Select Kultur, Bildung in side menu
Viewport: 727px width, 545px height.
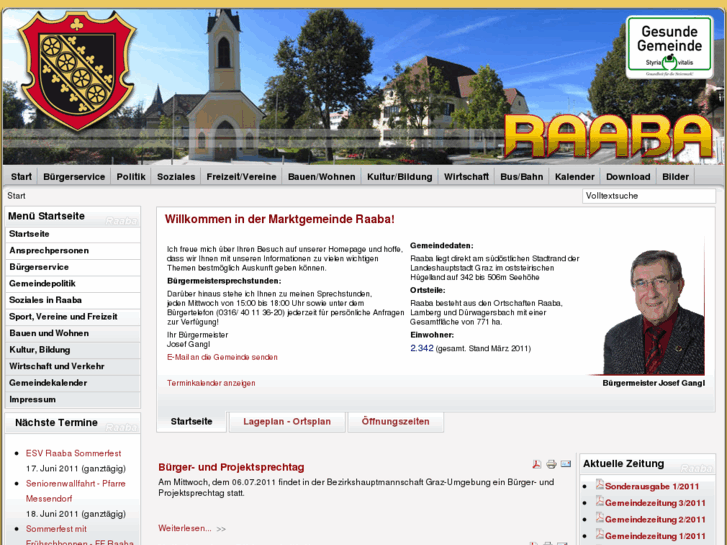73,350
